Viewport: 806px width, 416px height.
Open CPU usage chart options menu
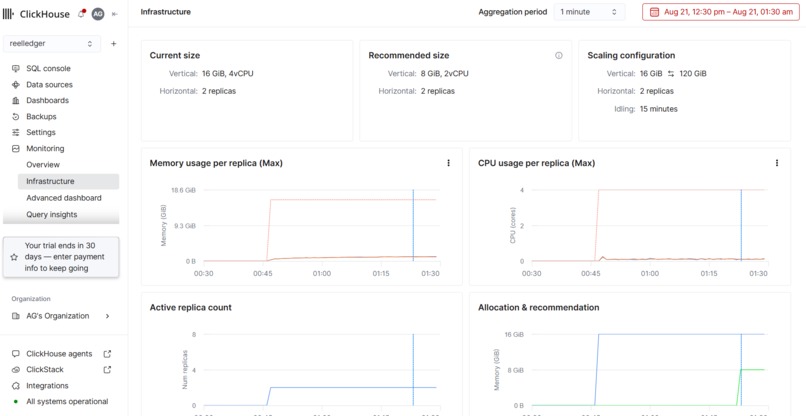click(x=777, y=163)
